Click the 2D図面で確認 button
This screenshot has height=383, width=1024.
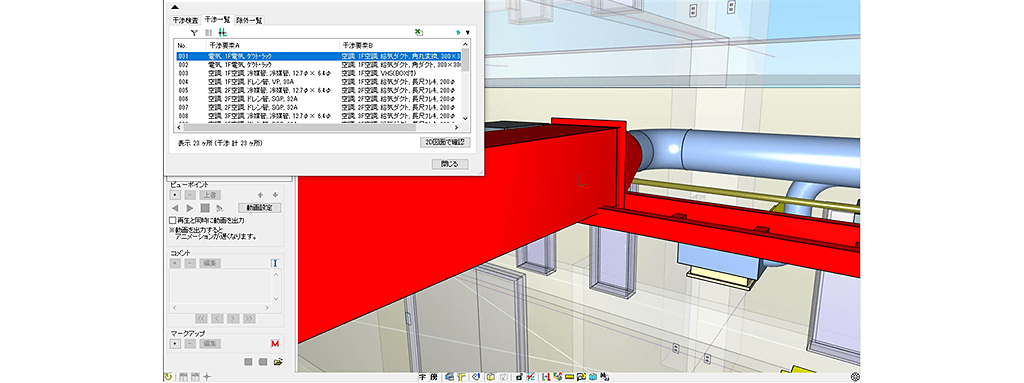click(x=445, y=141)
